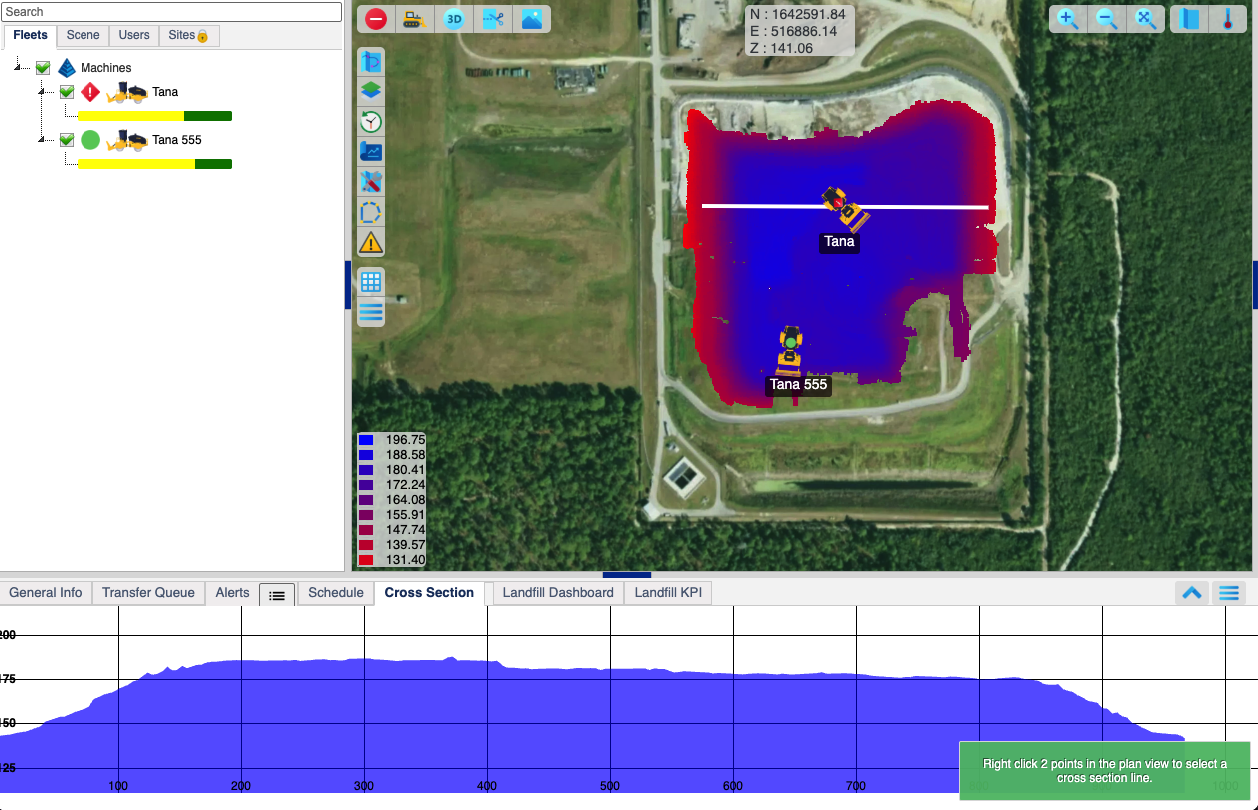Dismiss the green cross section hint message
1258x810 pixels.
[1105, 771]
